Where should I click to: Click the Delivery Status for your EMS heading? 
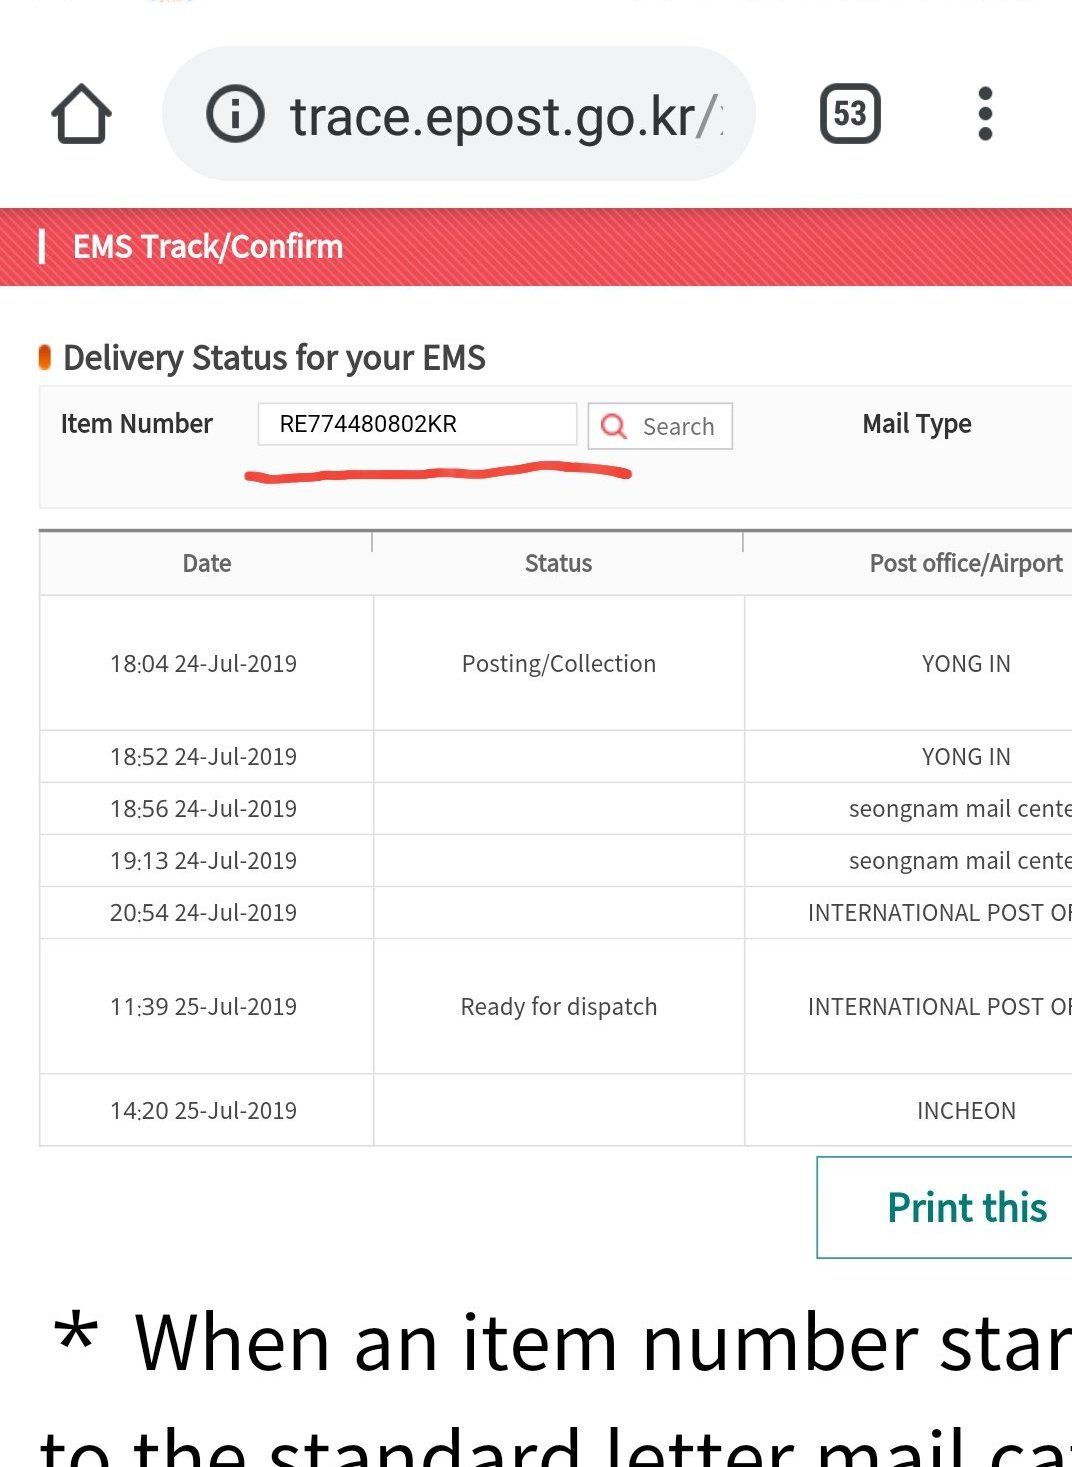click(x=274, y=358)
